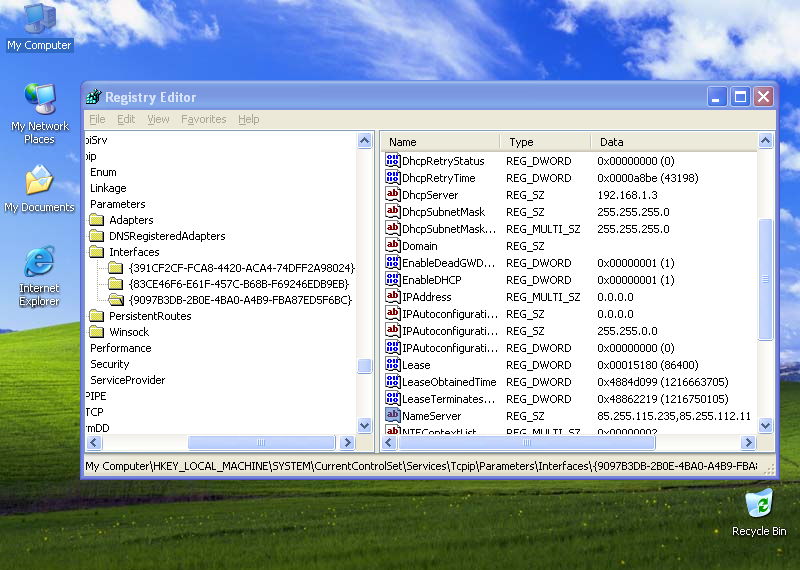Screen dimensions: 800x570
Task: Click the DhcpSubnetMask REG_SZ value icon
Action: coord(392,211)
